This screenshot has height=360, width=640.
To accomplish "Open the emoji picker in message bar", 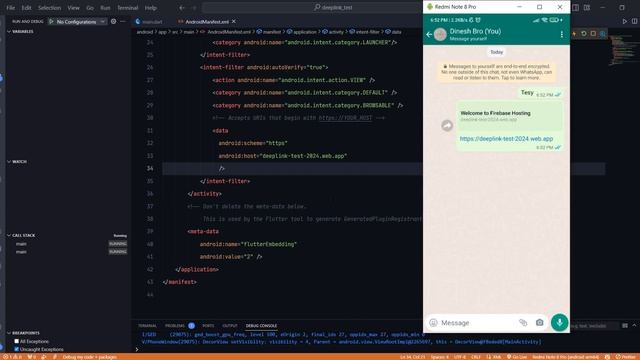I will pos(433,323).
